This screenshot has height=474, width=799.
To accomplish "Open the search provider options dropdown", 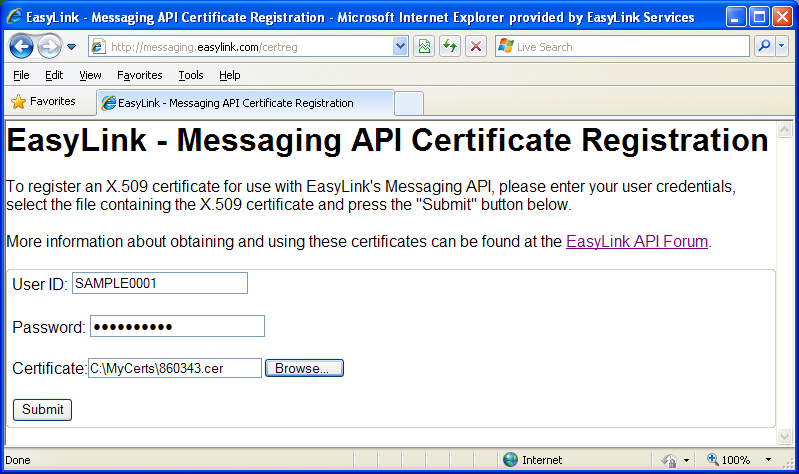I will click(781, 46).
